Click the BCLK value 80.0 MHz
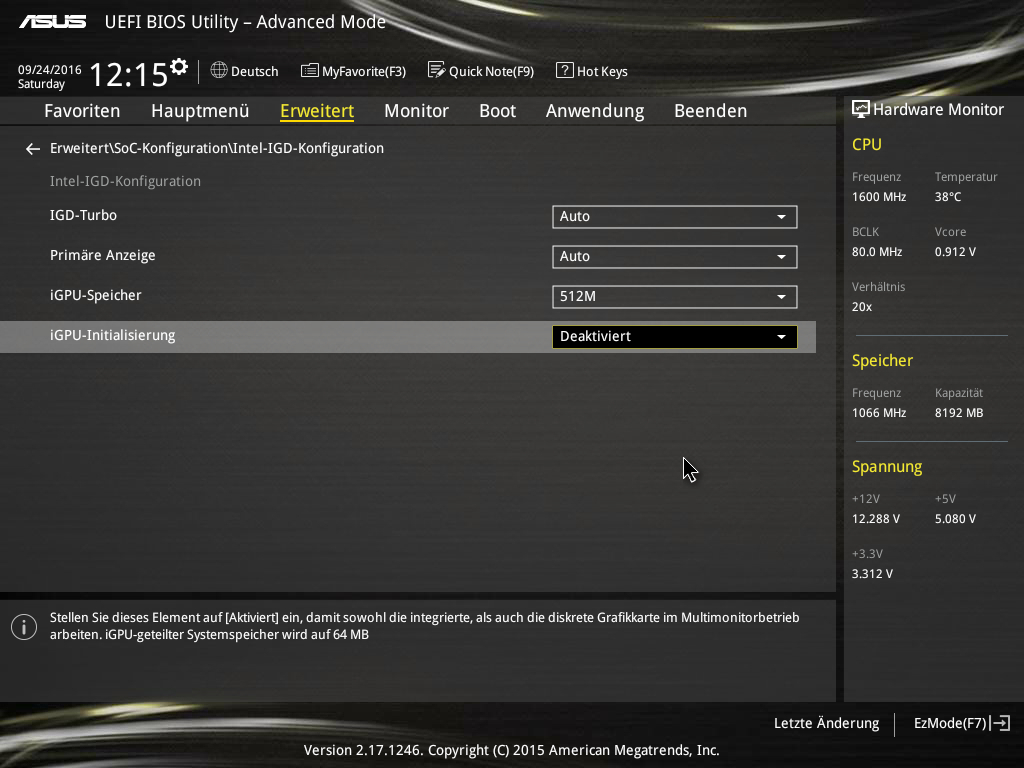Screen dimensions: 1024x768 pyautogui.click(x=877, y=251)
